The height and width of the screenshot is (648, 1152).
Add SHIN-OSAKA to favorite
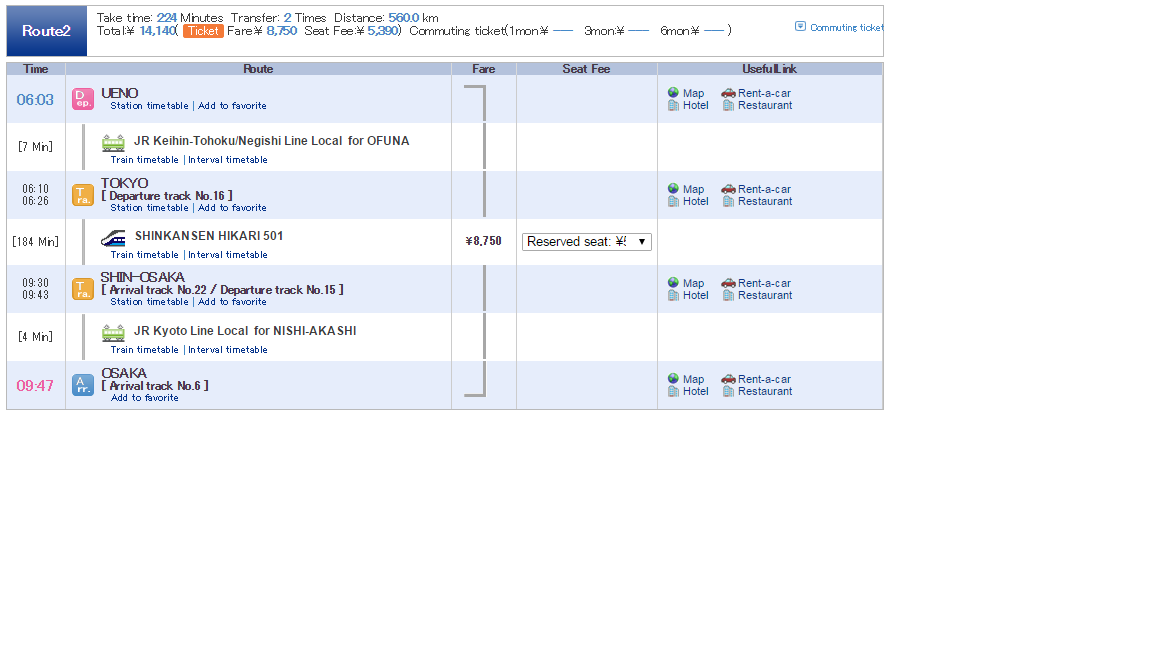[x=232, y=302]
